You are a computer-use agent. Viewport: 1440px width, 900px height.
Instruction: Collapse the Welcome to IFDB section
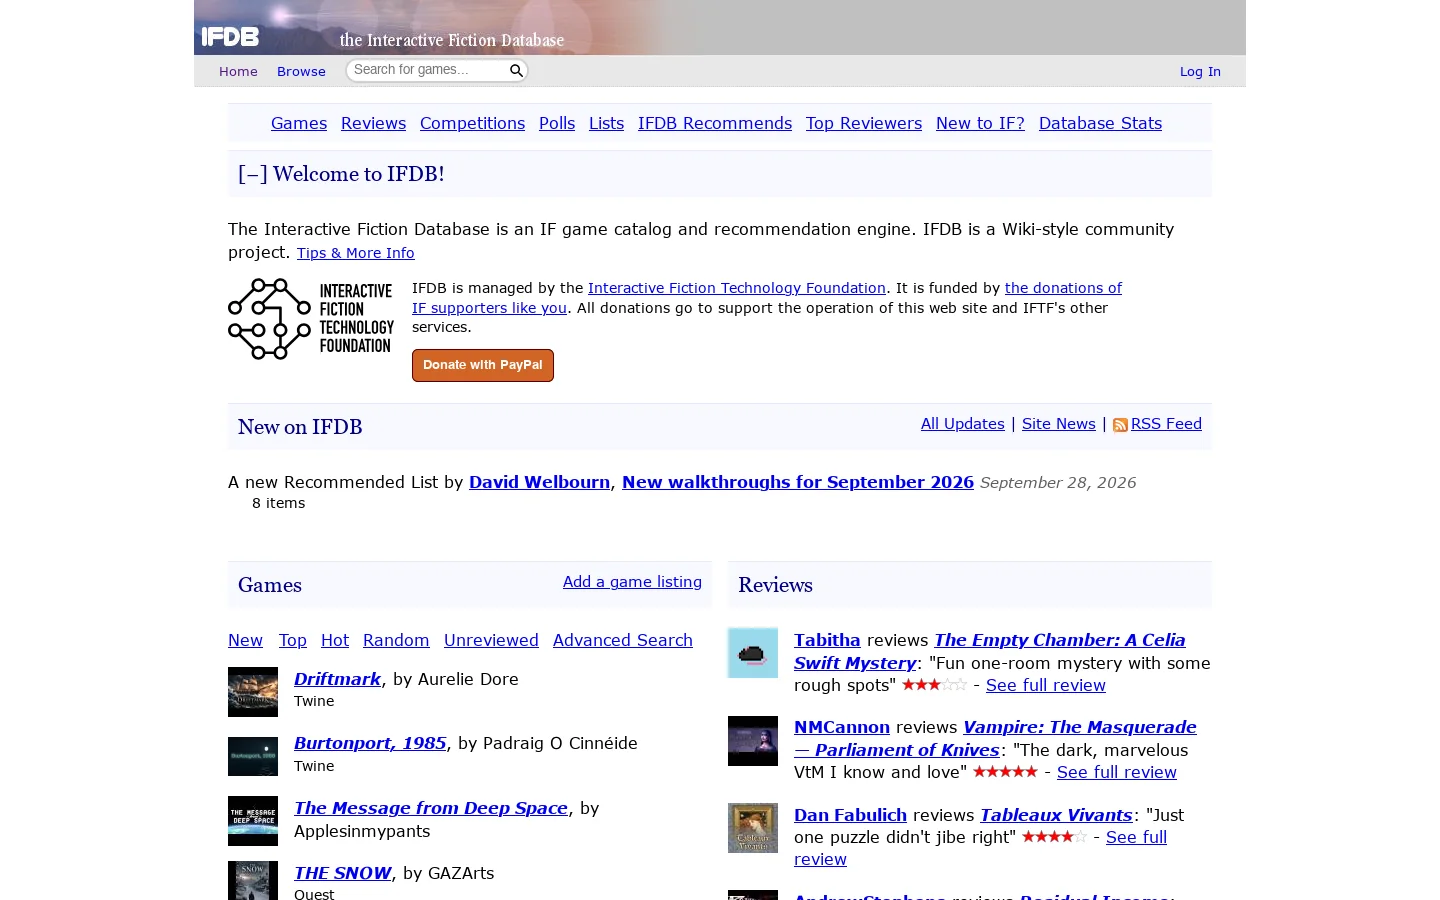point(253,174)
